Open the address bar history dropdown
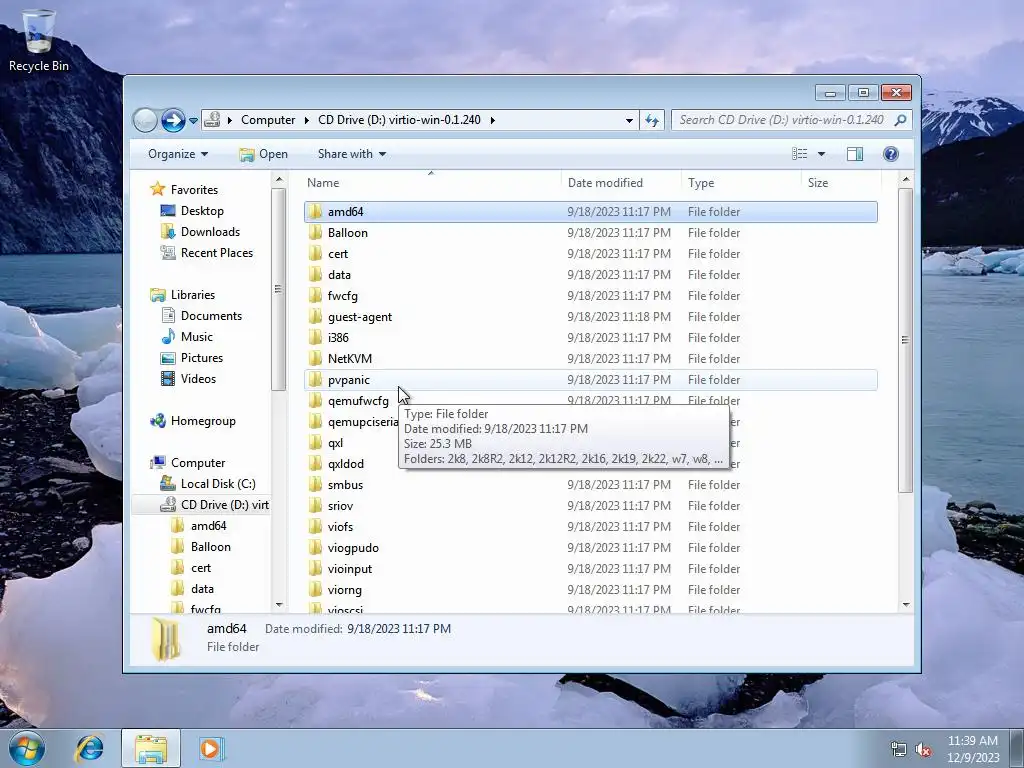The height and width of the screenshot is (768, 1024). [629, 120]
